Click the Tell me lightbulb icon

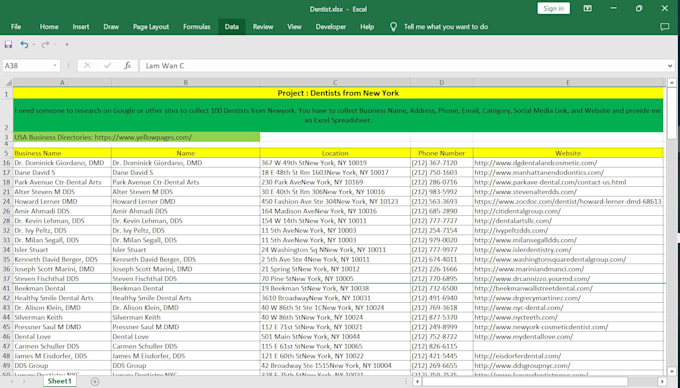[x=393, y=27]
